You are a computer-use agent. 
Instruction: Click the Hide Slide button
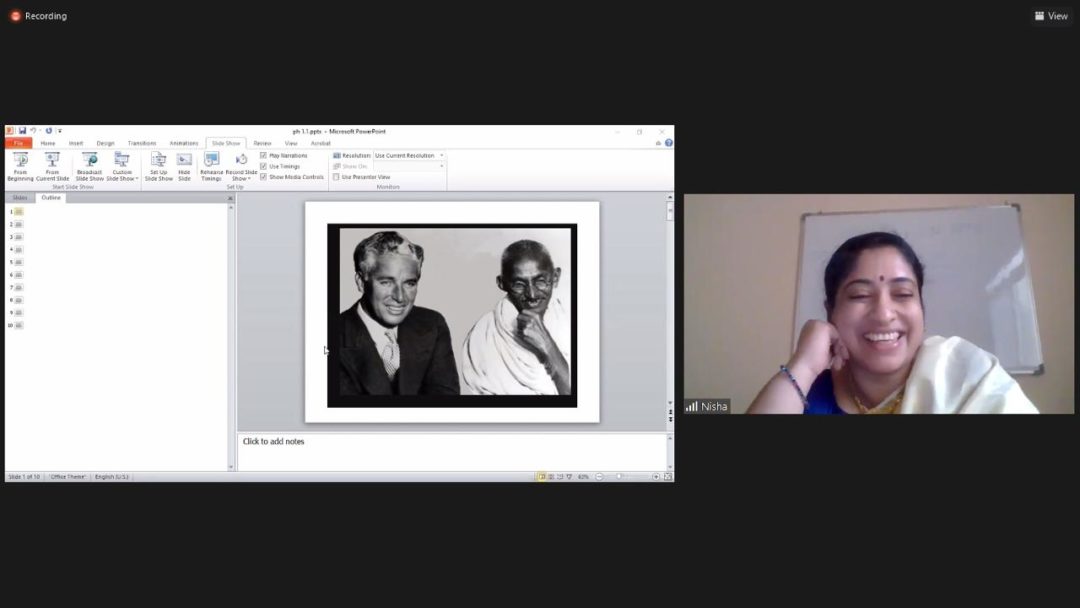pos(184,167)
